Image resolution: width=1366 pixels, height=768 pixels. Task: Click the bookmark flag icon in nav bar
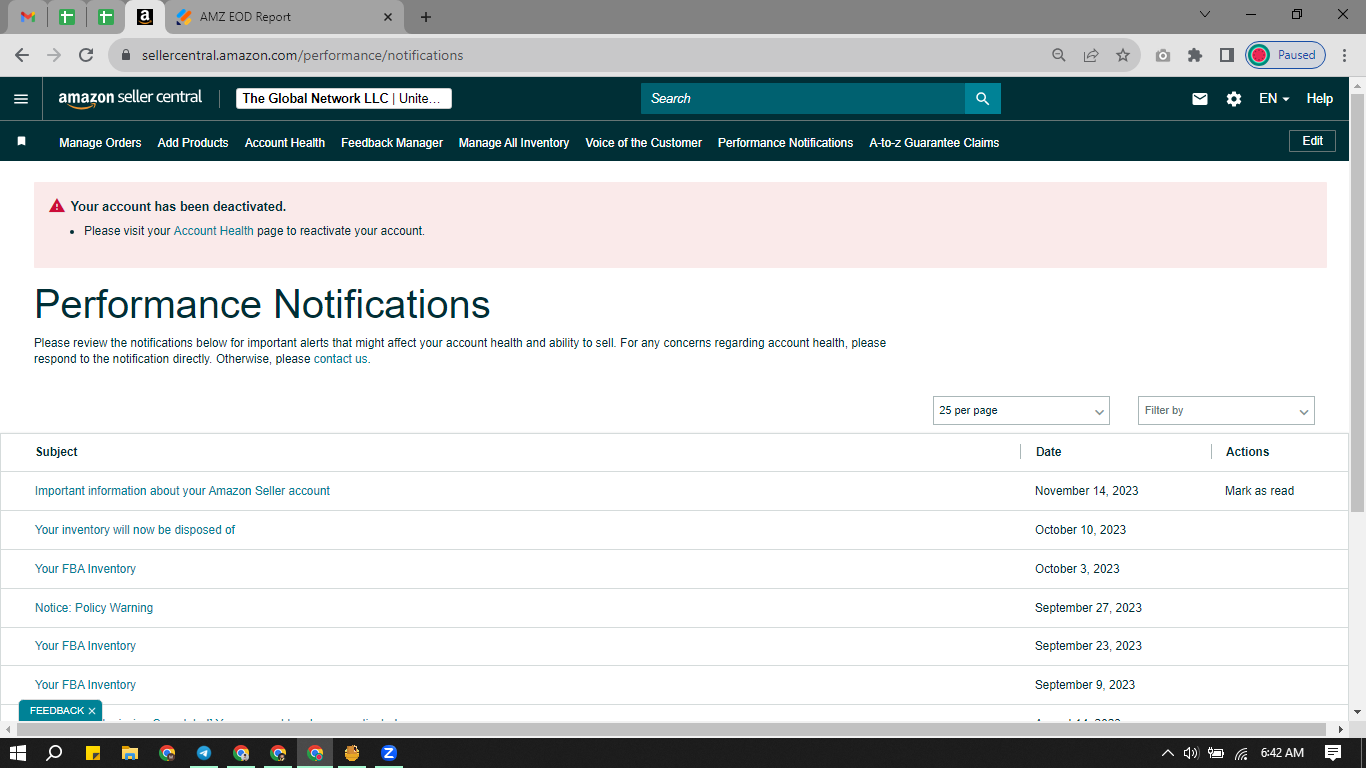[x=21, y=142]
